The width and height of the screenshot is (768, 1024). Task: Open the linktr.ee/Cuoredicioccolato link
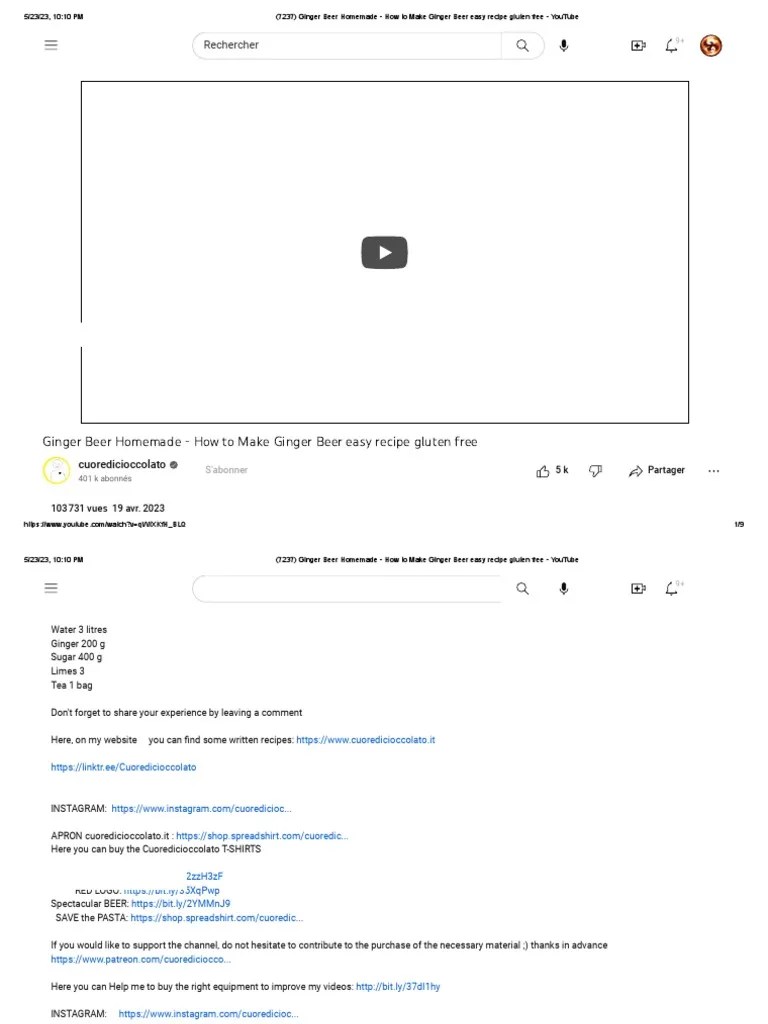[123, 767]
